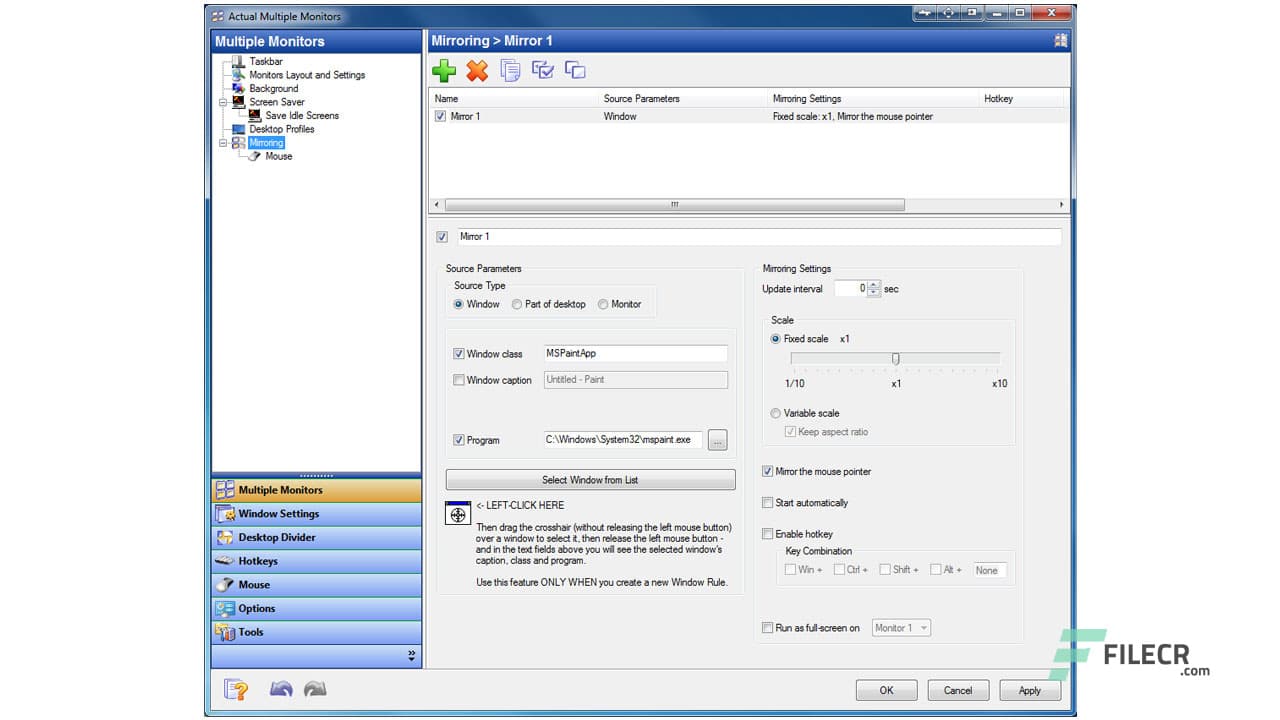Click the crosshair window finder icon

point(458,514)
